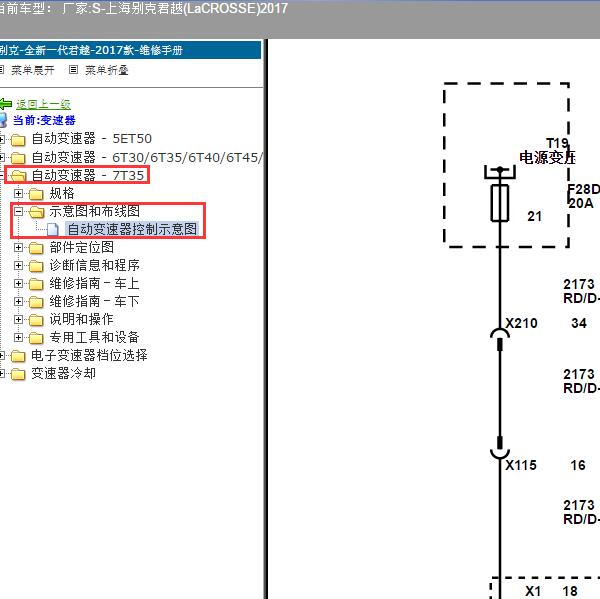Select the 示意图和布线图 tree item
This screenshot has height=599, width=600.
tap(95, 211)
